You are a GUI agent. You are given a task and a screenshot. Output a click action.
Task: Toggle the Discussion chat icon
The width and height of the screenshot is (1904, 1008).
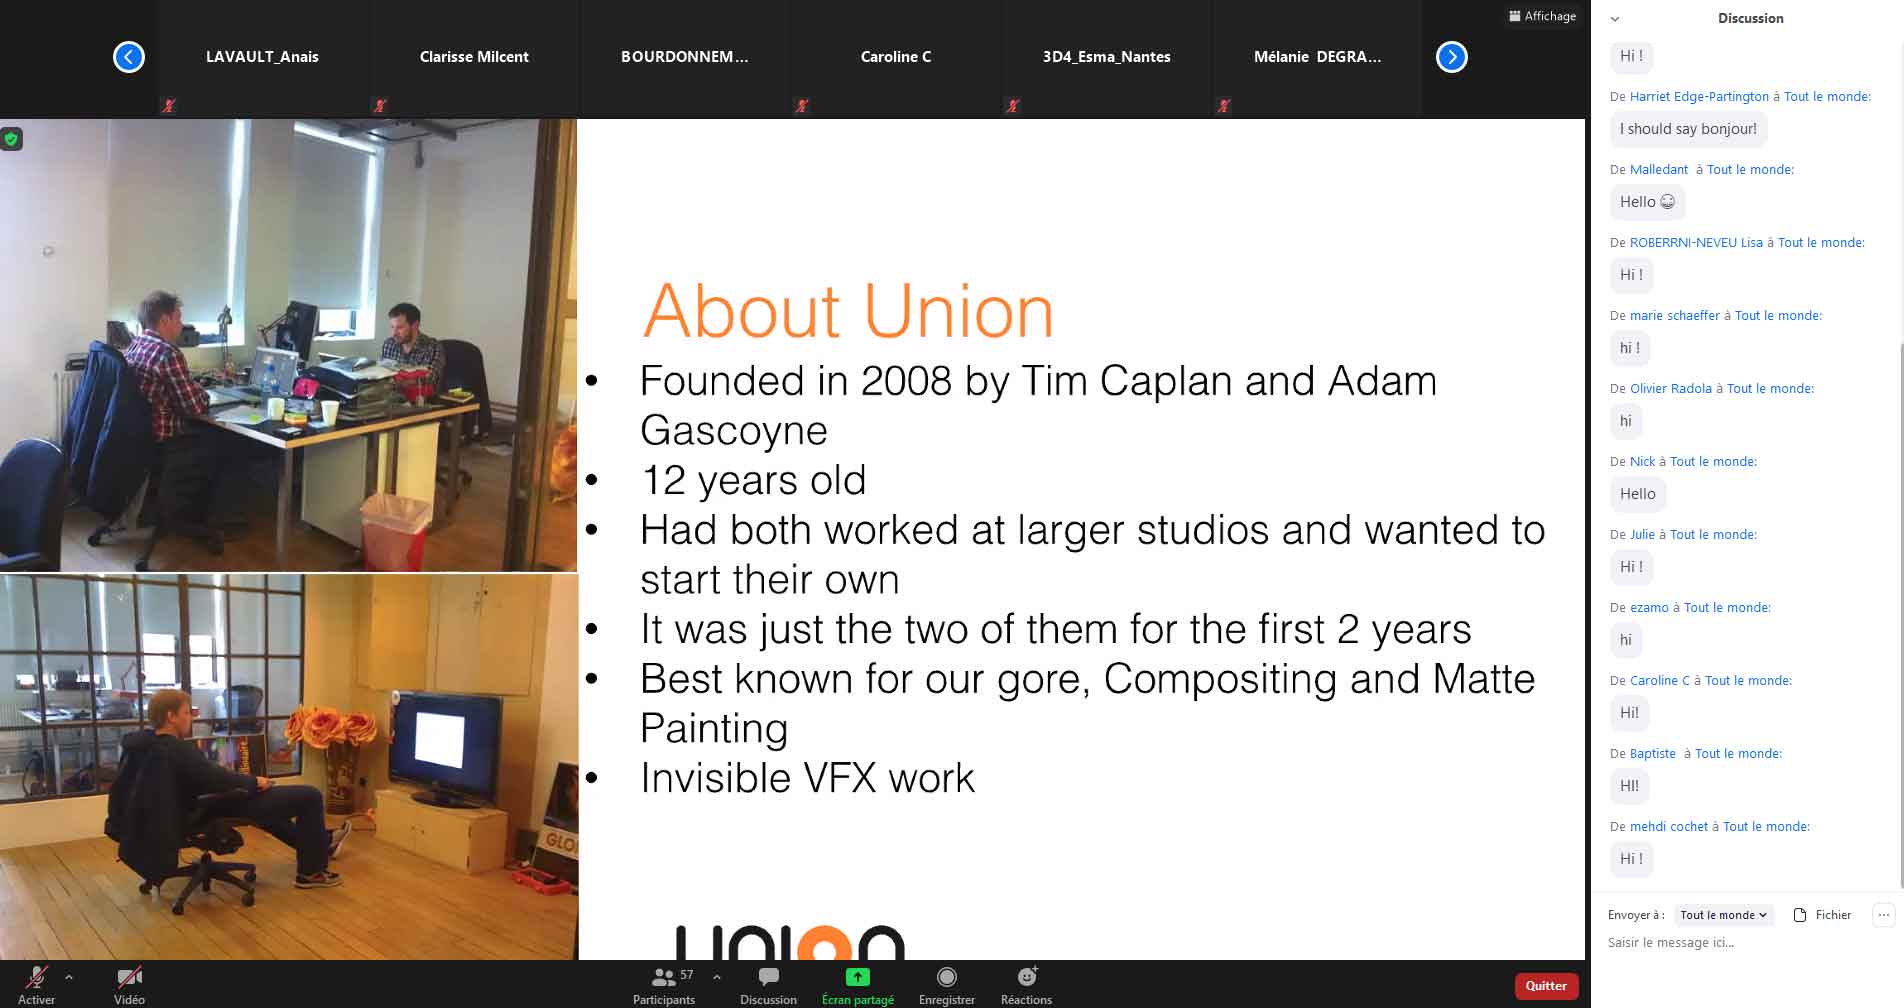(768, 976)
